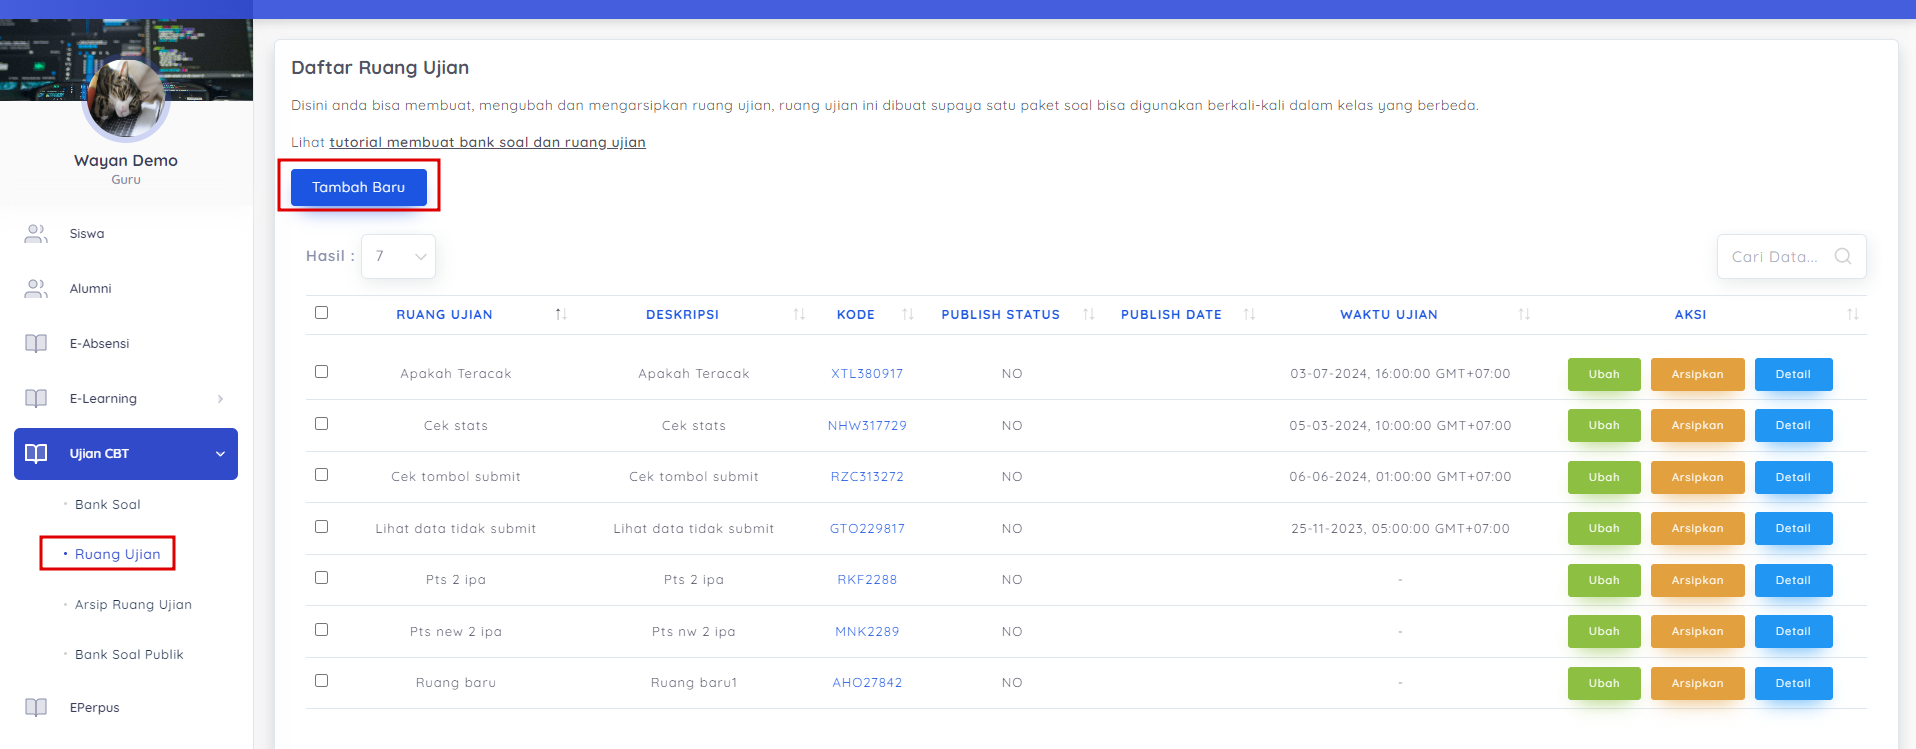Viewport: 1916px width, 749px height.
Task: Sort table by Ruang Ujian column arrows
Action: (x=561, y=314)
